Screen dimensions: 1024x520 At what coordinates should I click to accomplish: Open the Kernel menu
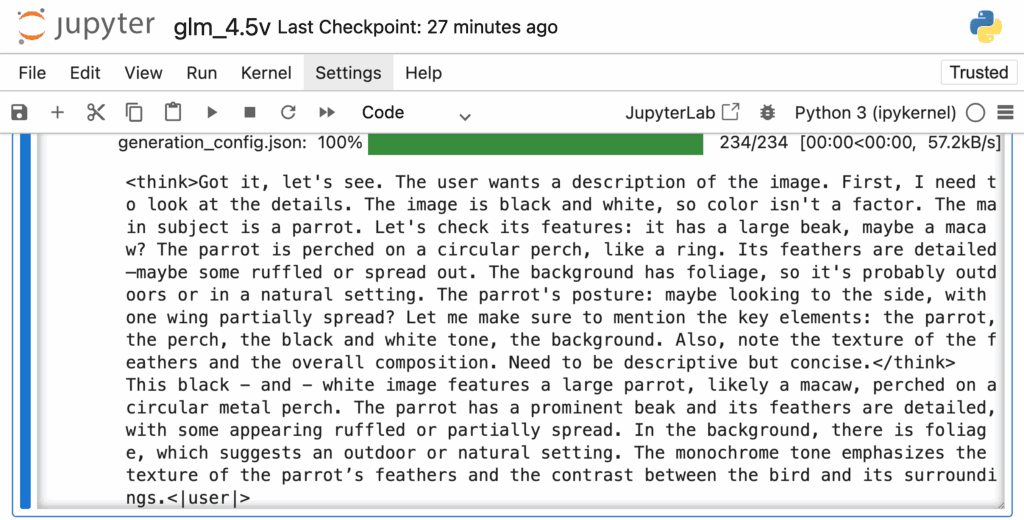266,73
